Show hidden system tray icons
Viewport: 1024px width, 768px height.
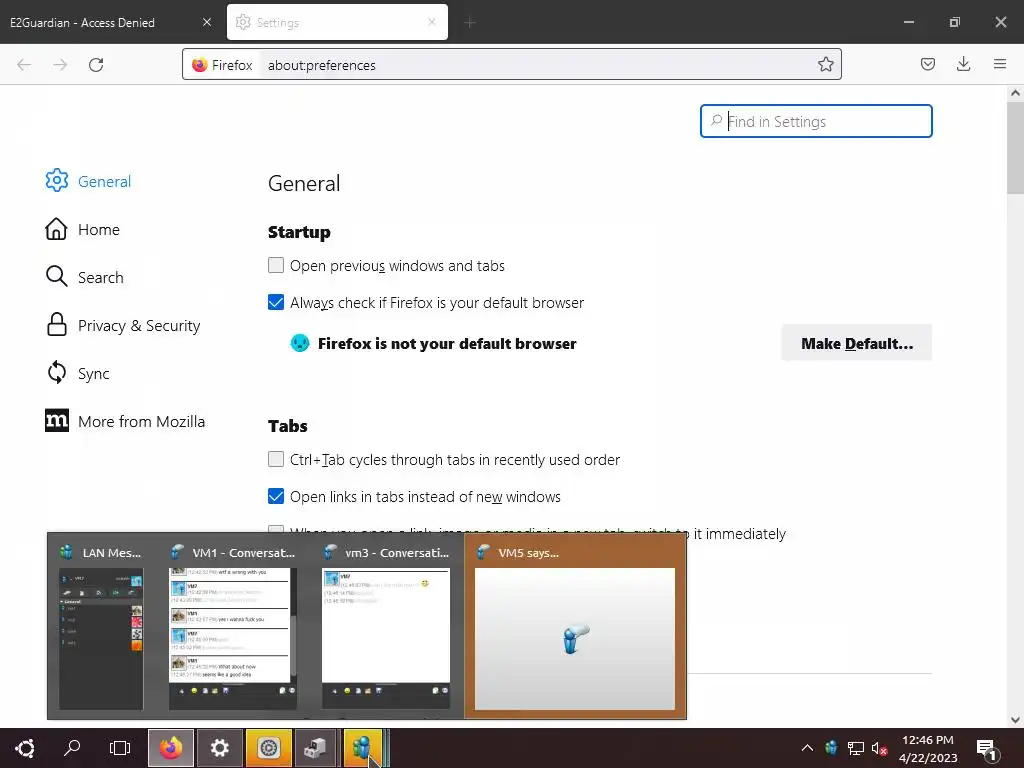[x=807, y=748]
